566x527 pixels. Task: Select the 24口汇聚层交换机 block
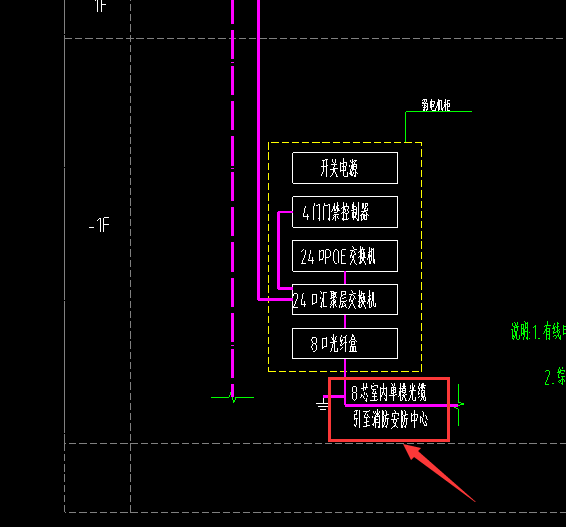345,300
